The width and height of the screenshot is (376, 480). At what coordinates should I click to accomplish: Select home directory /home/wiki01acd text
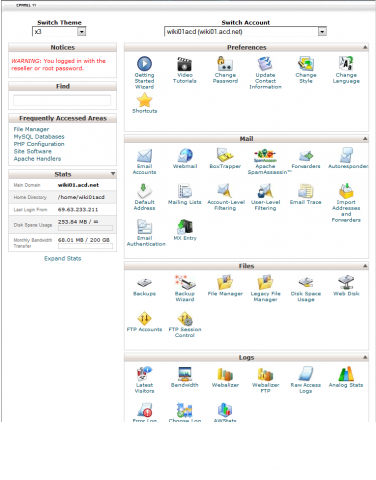point(81,197)
